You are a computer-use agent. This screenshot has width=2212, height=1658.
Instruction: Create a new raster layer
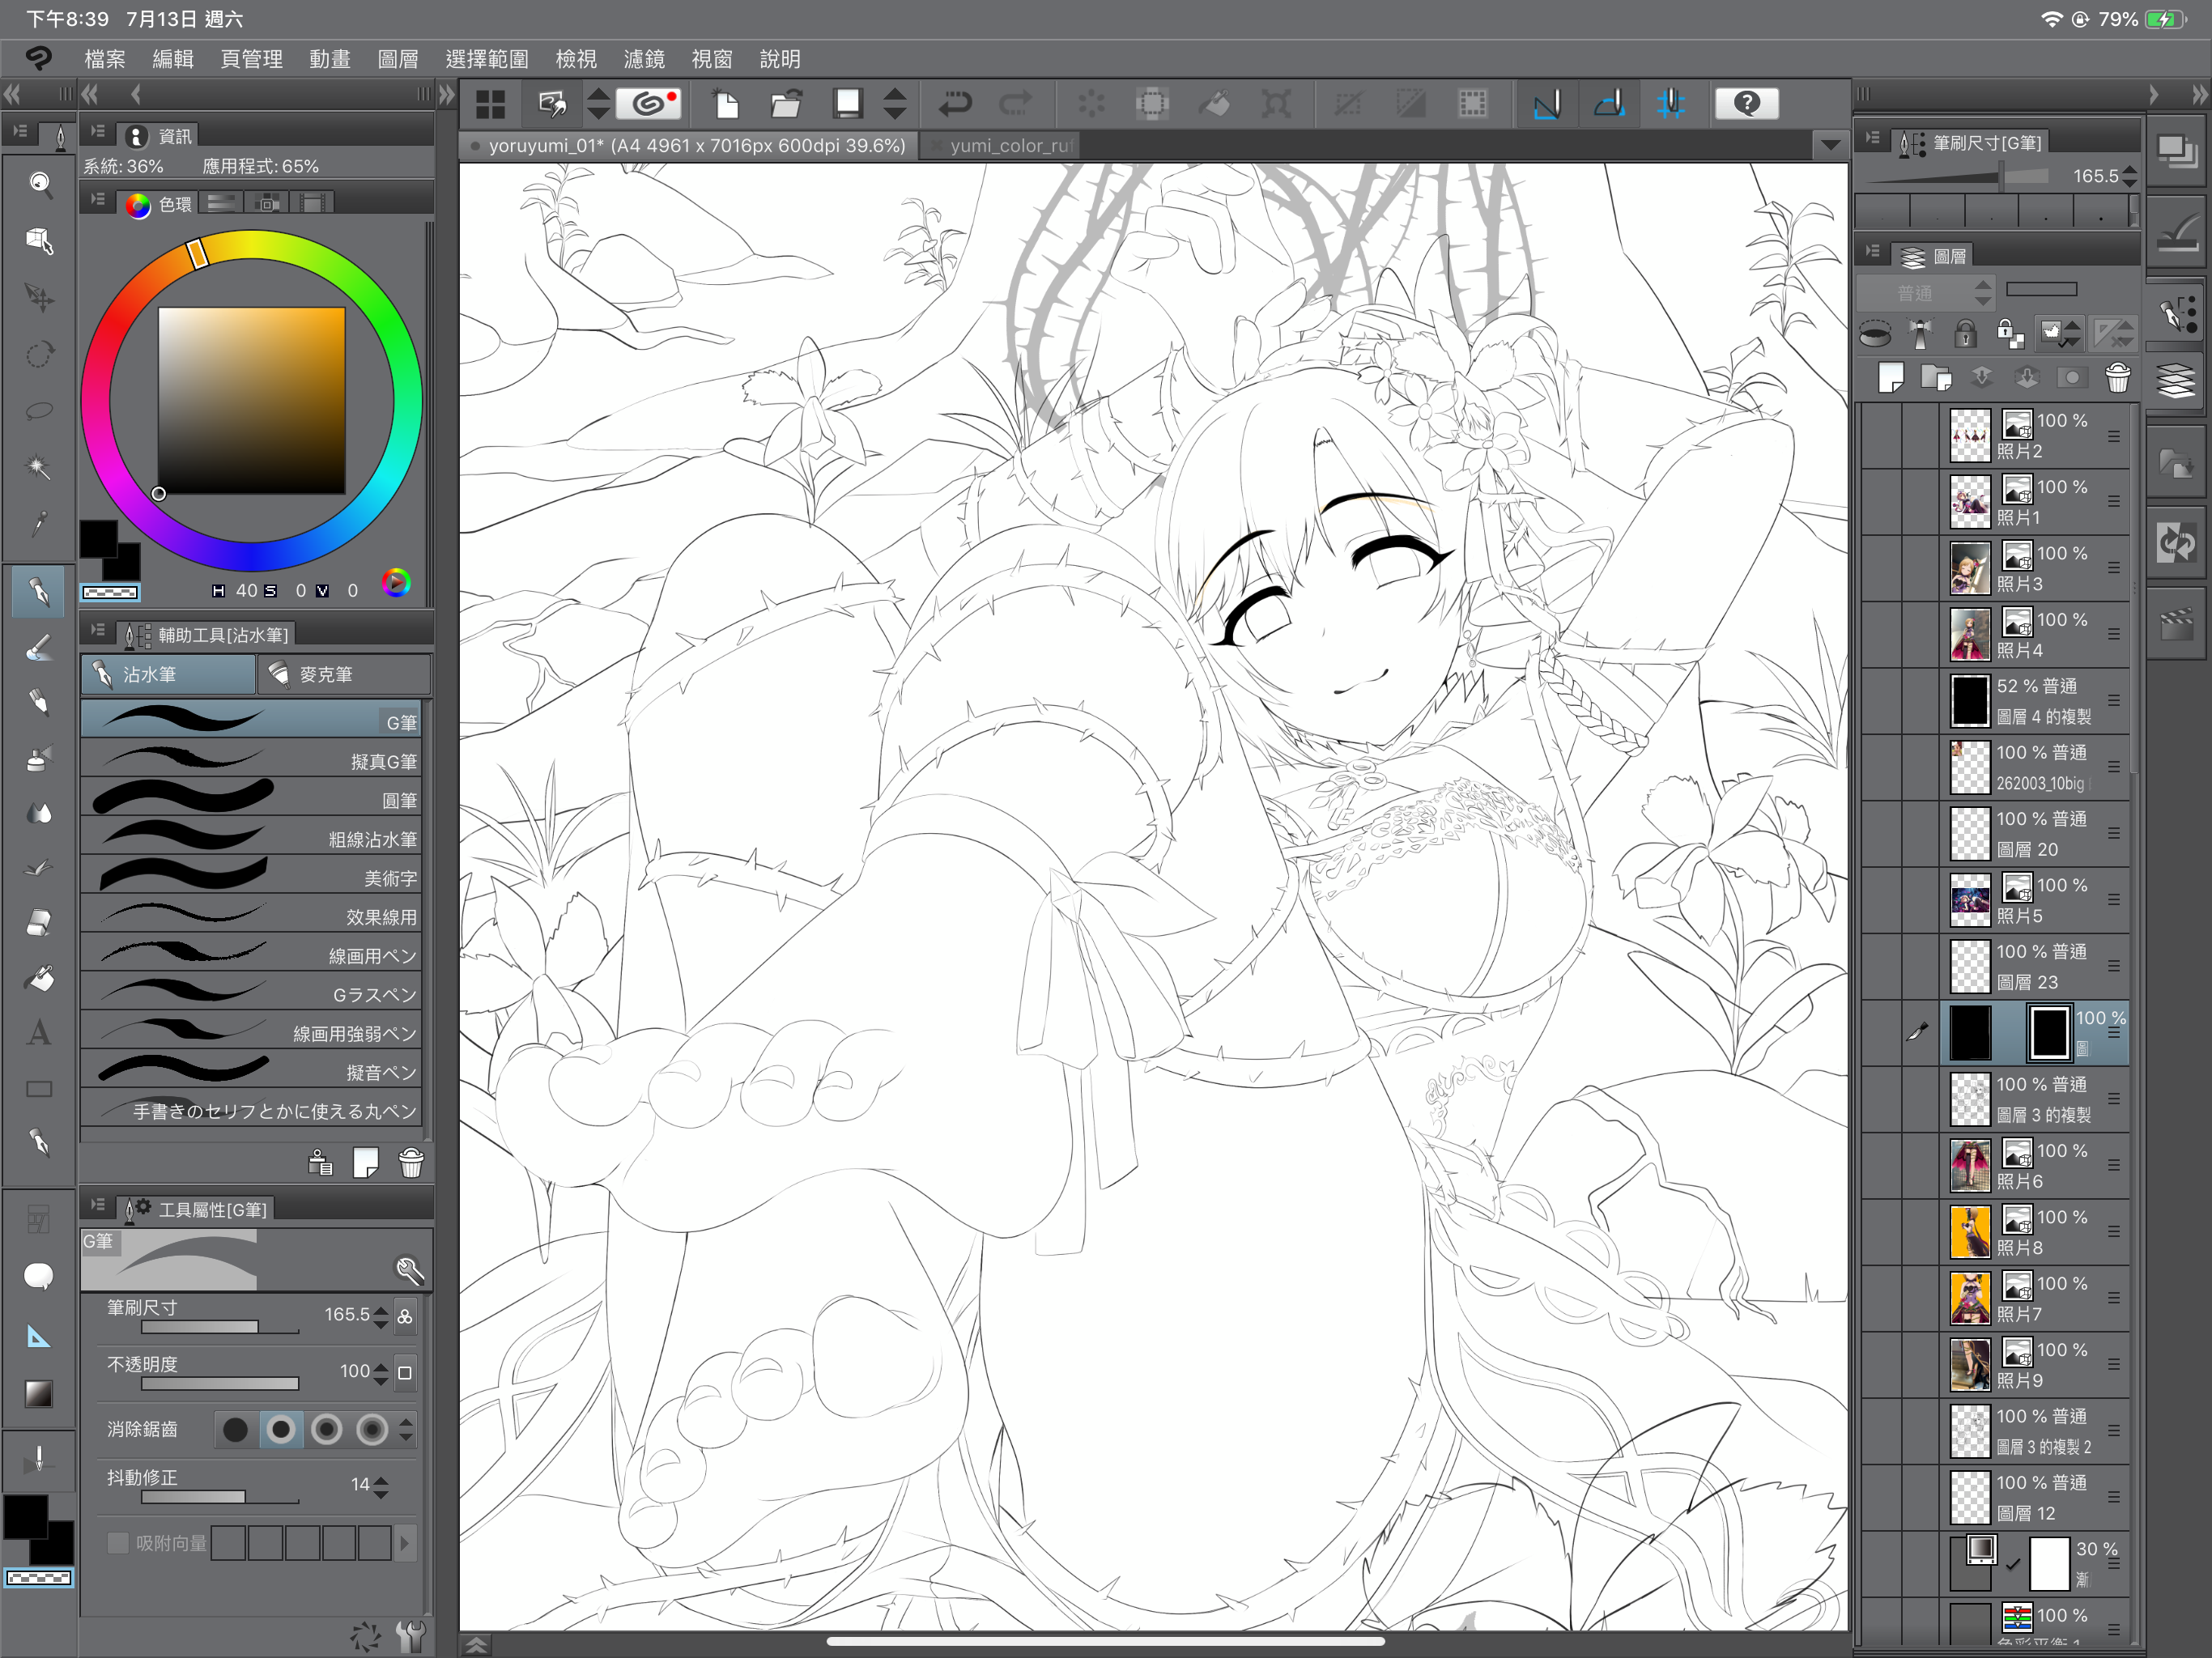[1890, 378]
